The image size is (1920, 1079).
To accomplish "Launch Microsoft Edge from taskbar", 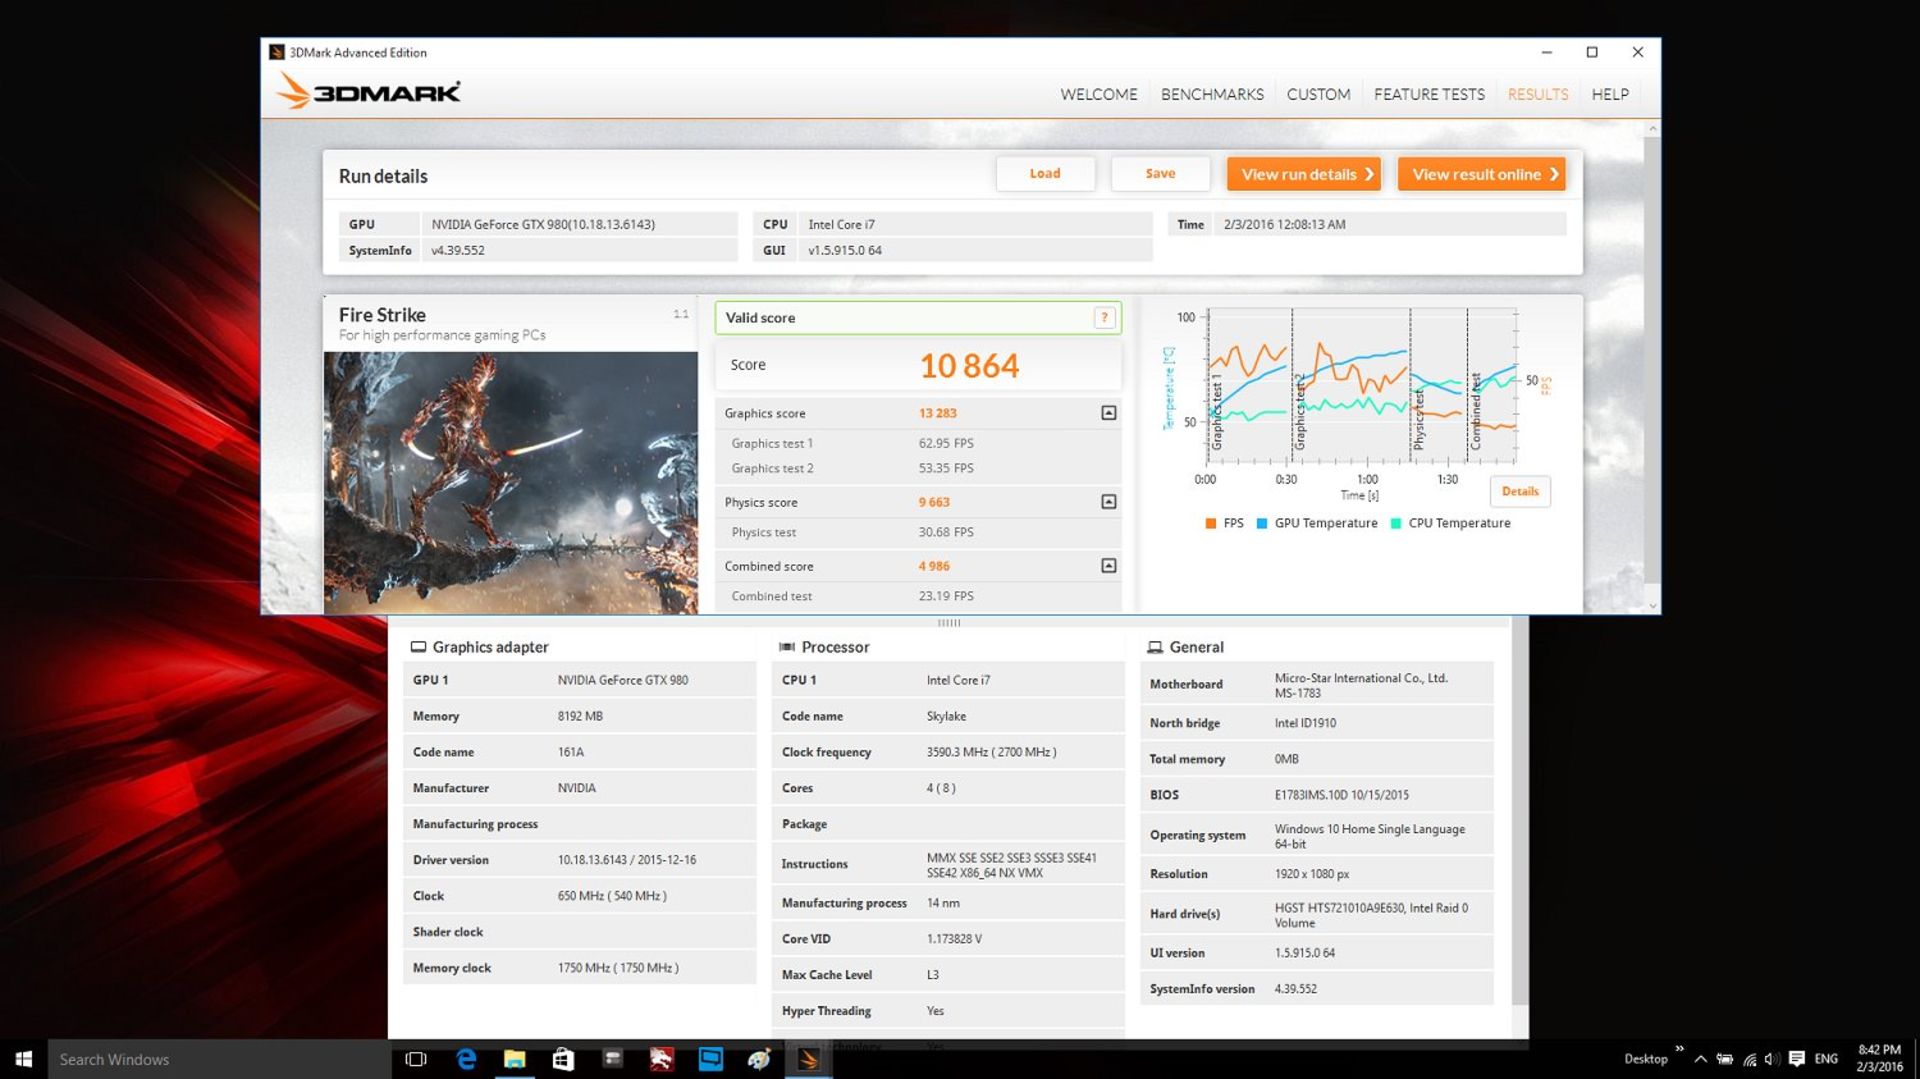I will (x=466, y=1059).
